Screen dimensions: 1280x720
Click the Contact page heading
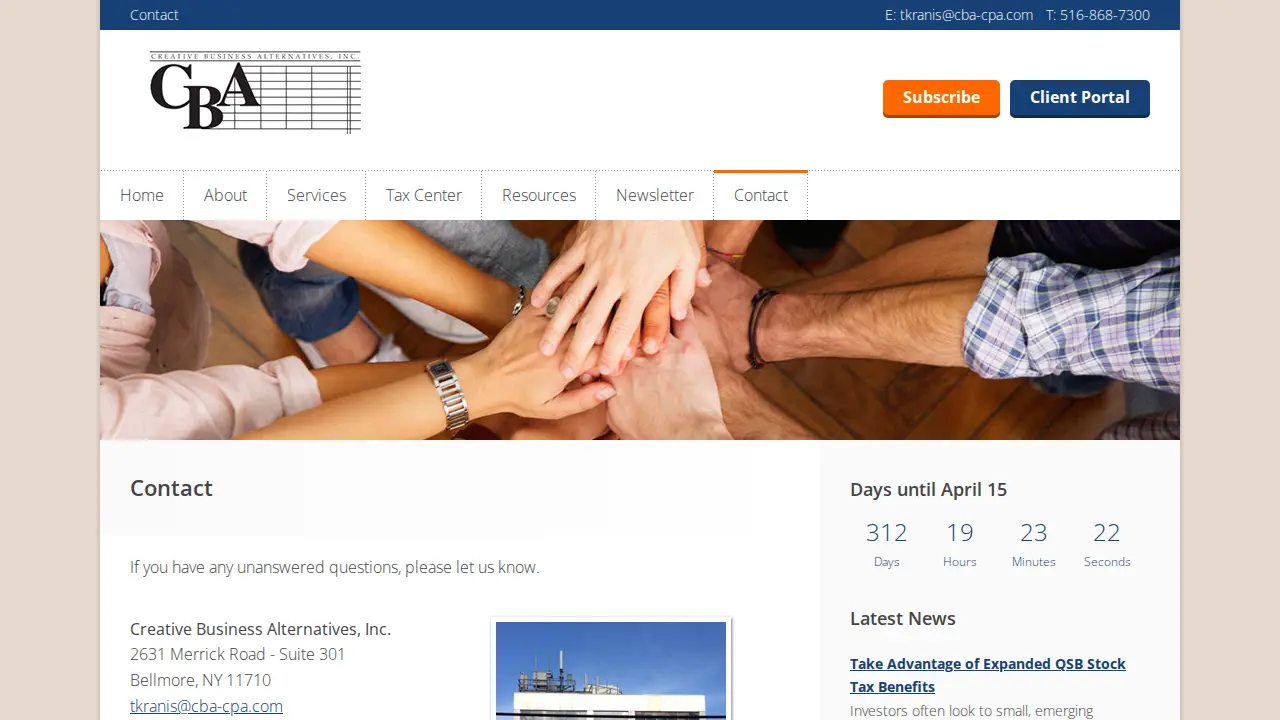pyautogui.click(x=171, y=488)
